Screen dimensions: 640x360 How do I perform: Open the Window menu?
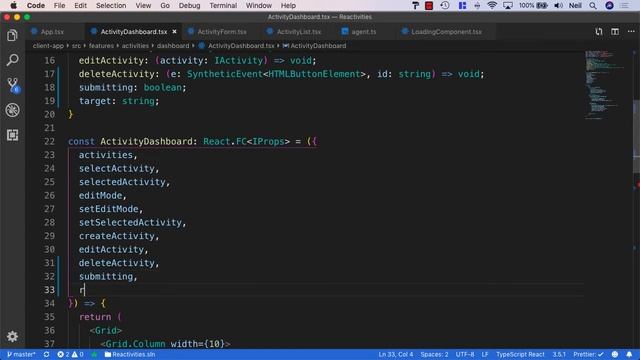click(259, 5)
